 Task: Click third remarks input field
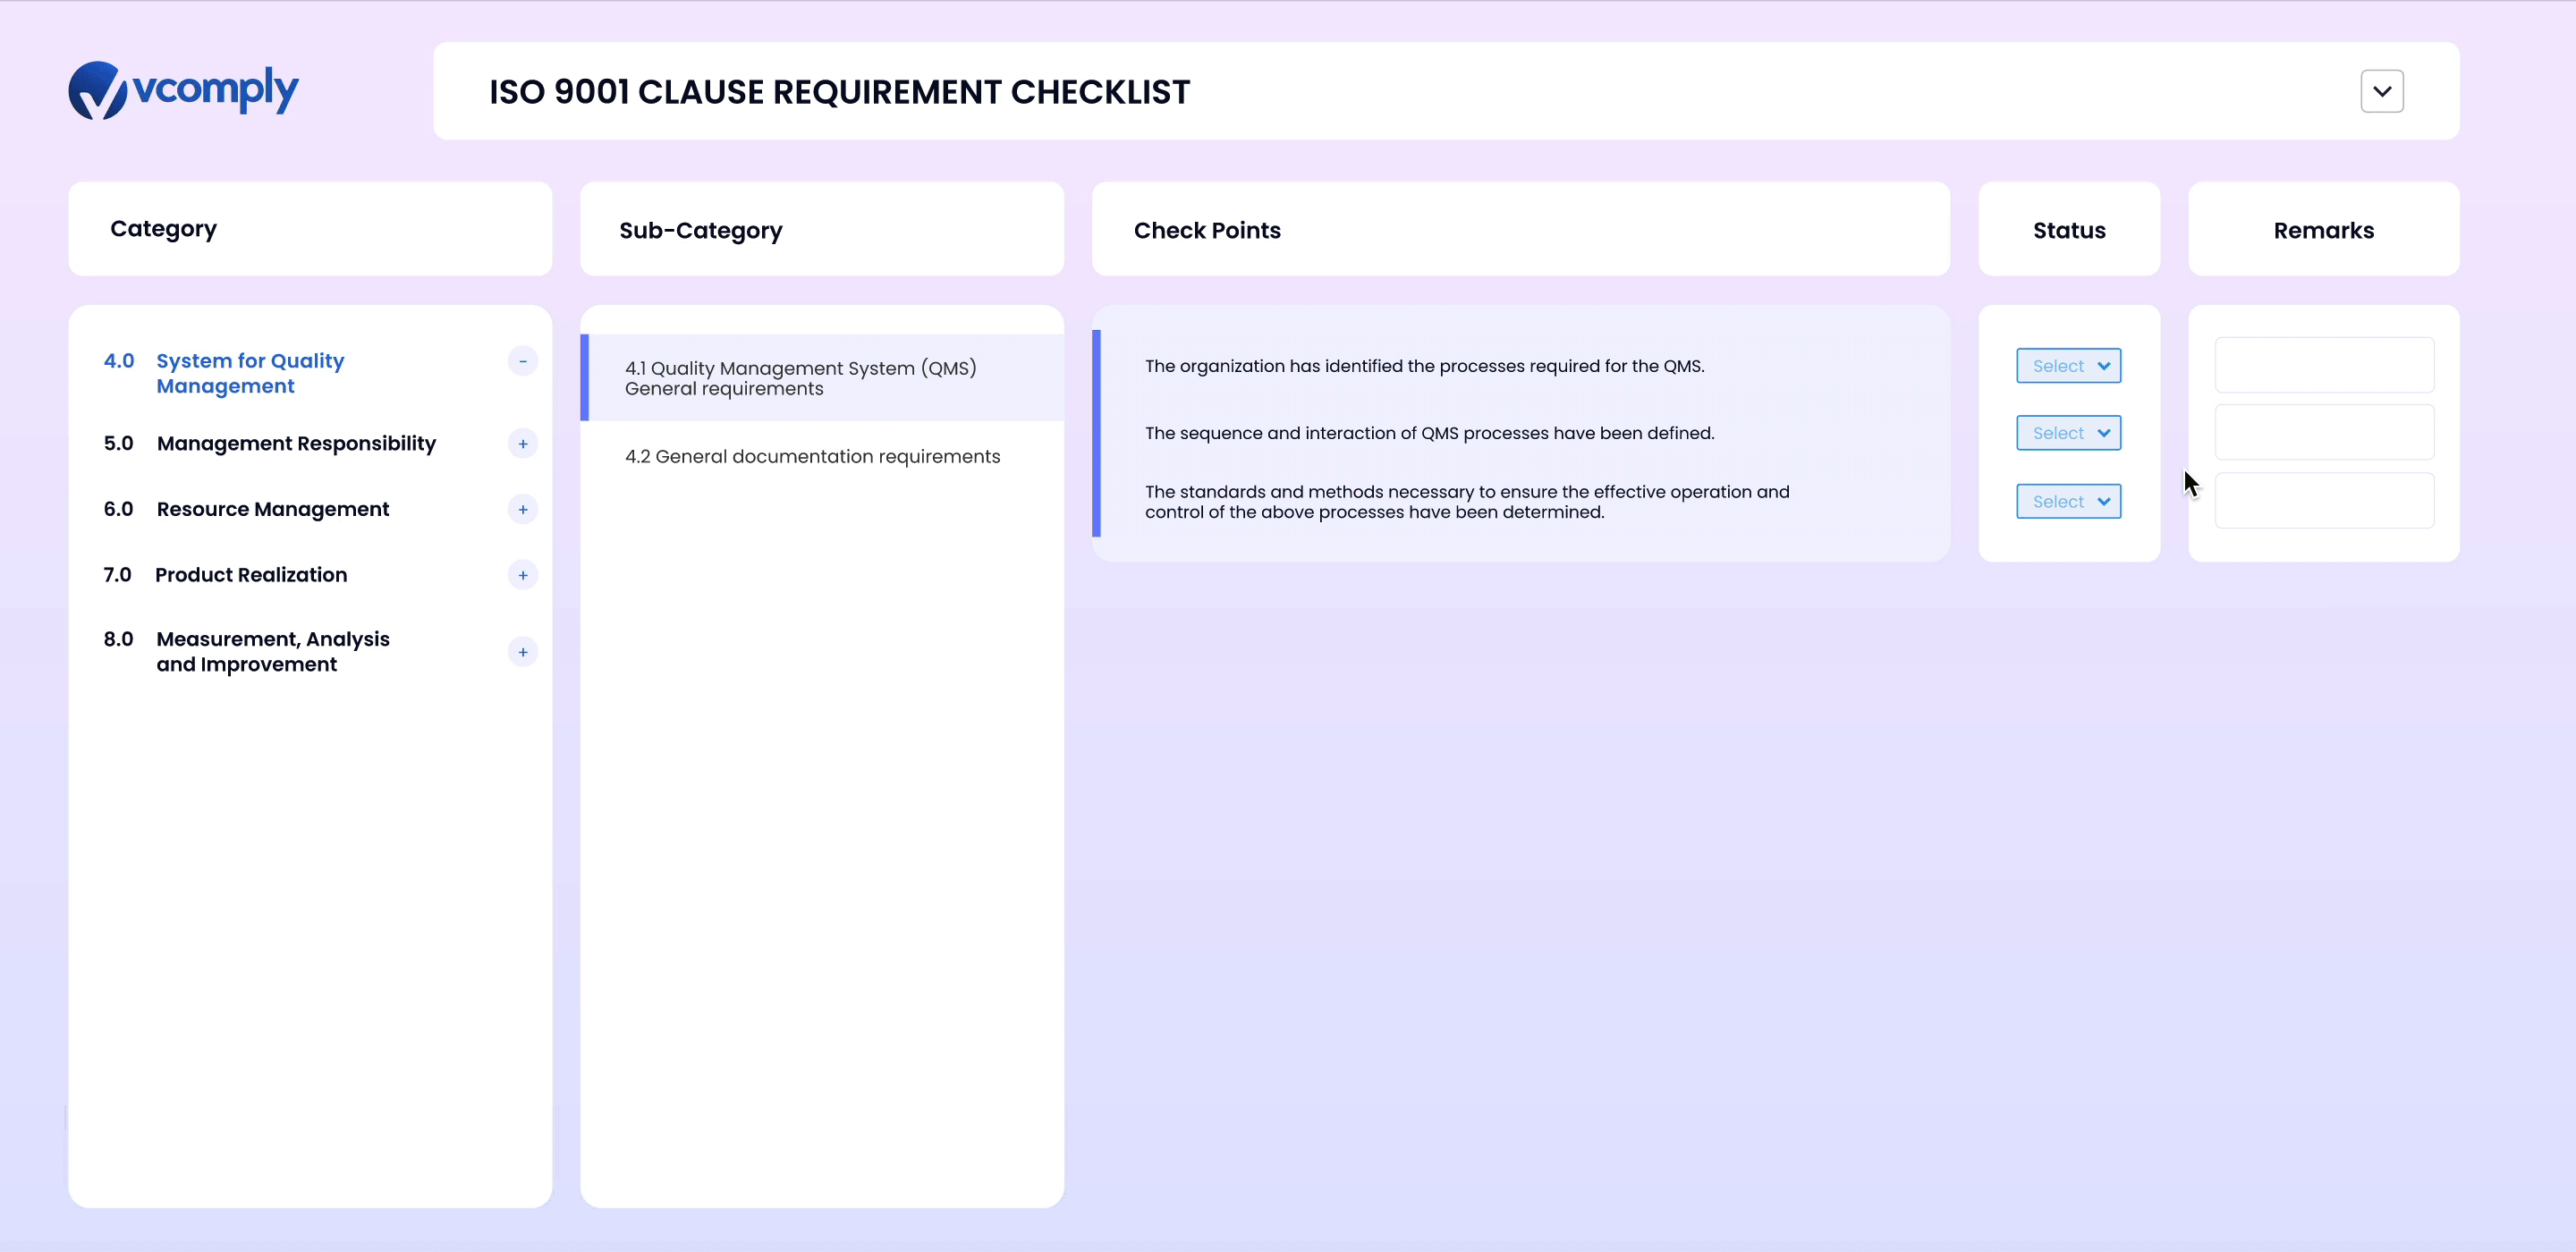pos(2323,500)
